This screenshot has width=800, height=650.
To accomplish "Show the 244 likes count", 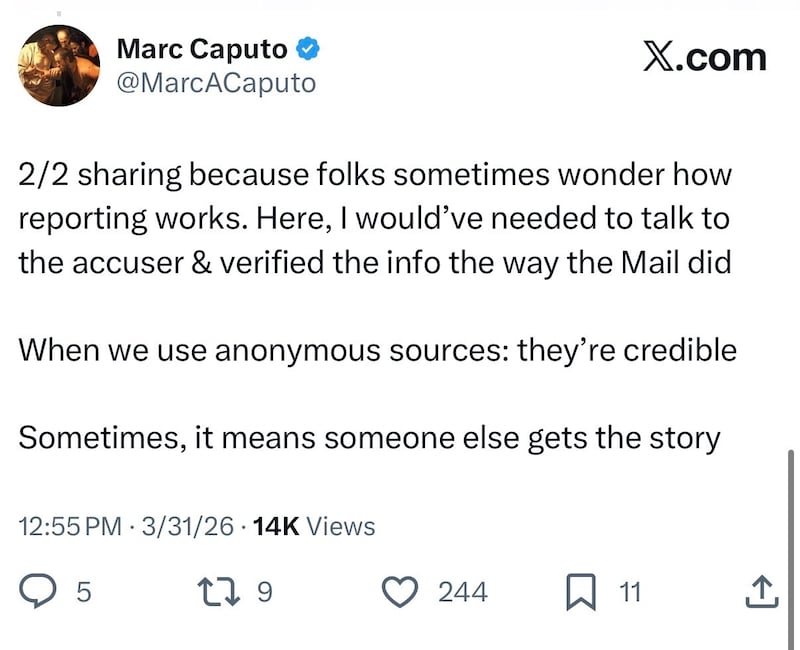I will [x=463, y=593].
